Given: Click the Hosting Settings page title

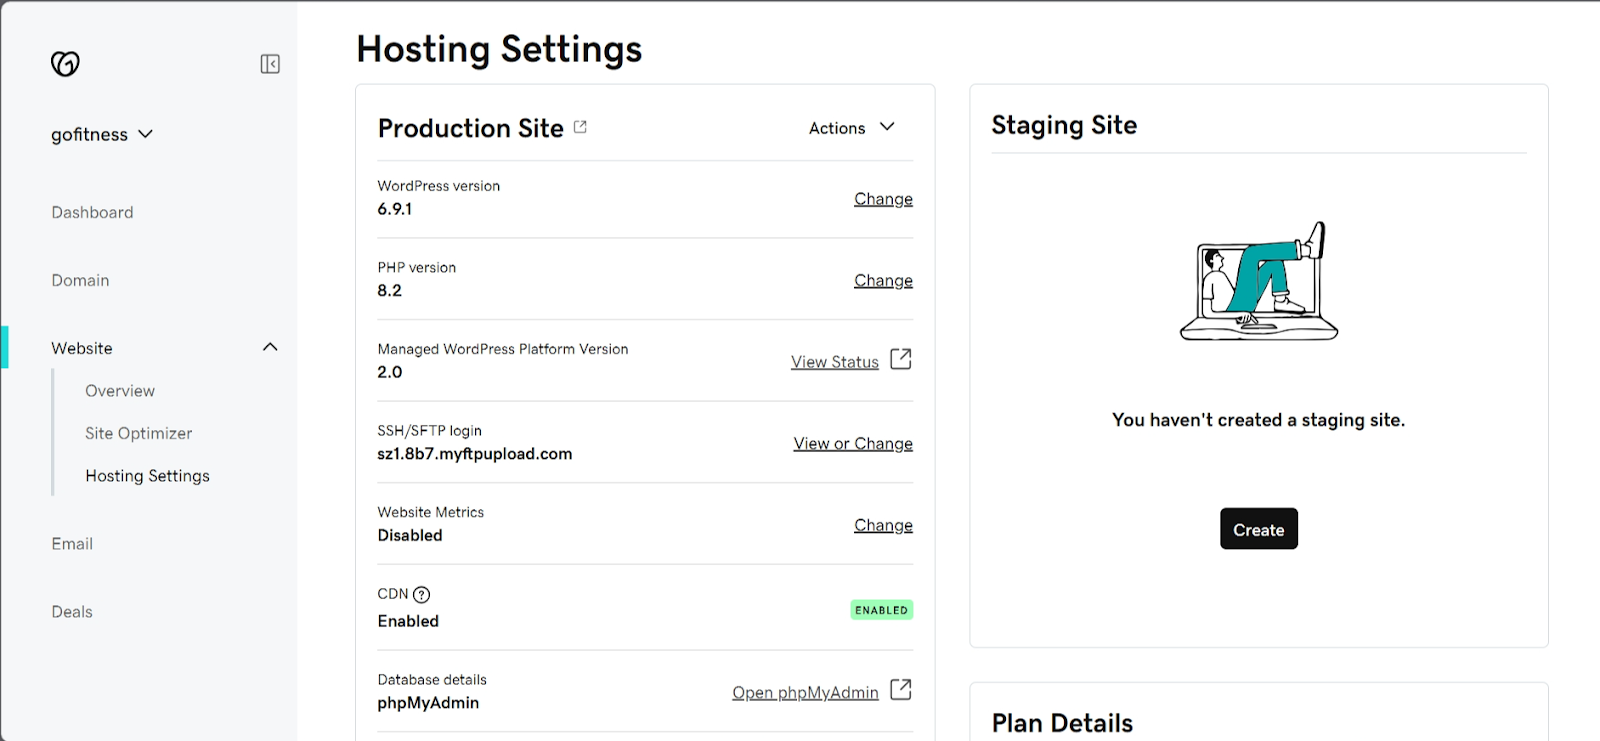Looking at the screenshot, I should click(499, 49).
